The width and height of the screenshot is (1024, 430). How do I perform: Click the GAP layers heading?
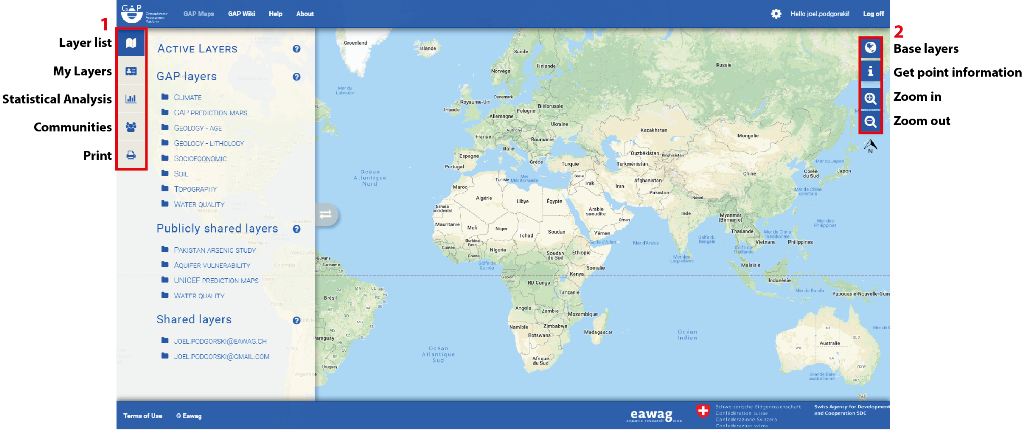pyautogui.click(x=186, y=76)
